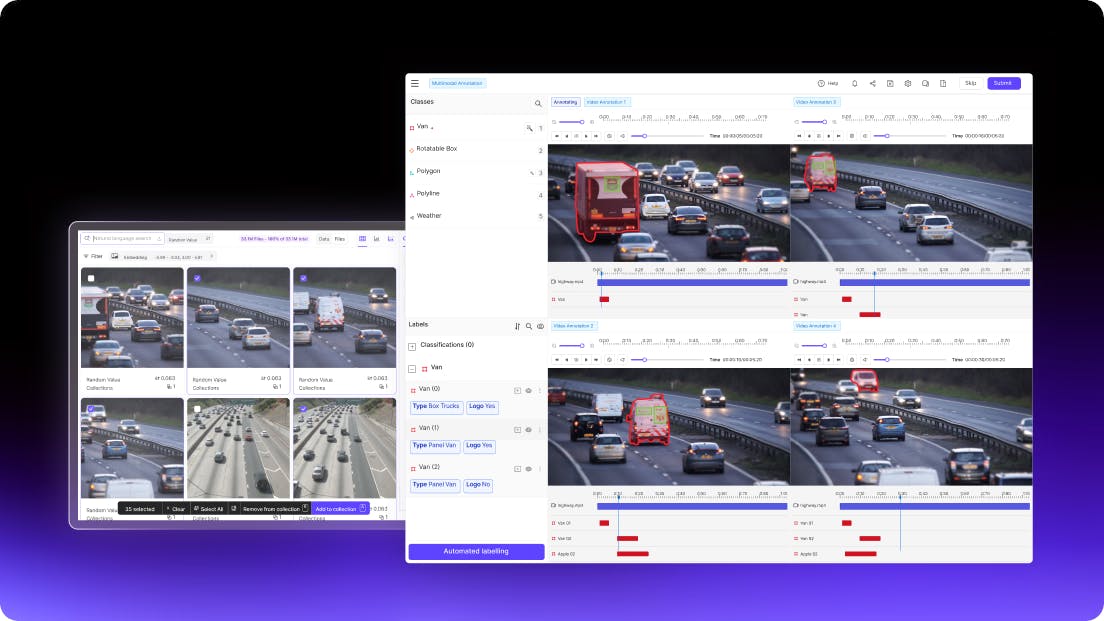Click Add to collection button
This screenshot has height=621, width=1104.
(340, 508)
